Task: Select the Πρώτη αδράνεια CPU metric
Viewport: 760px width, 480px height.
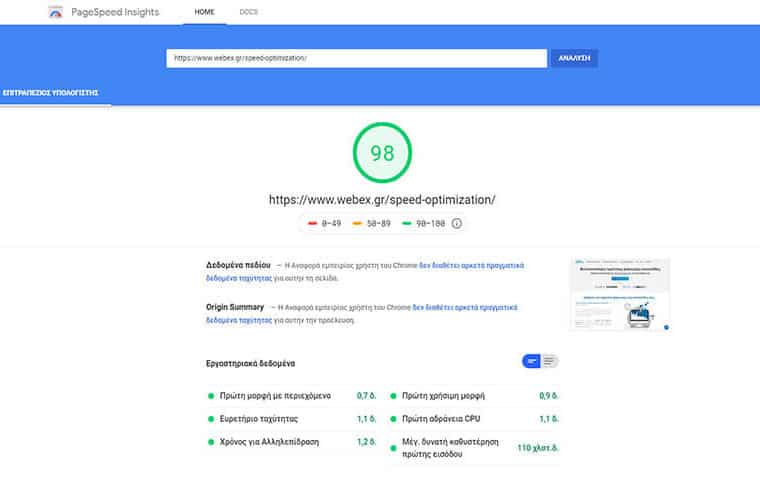Action: (x=474, y=419)
